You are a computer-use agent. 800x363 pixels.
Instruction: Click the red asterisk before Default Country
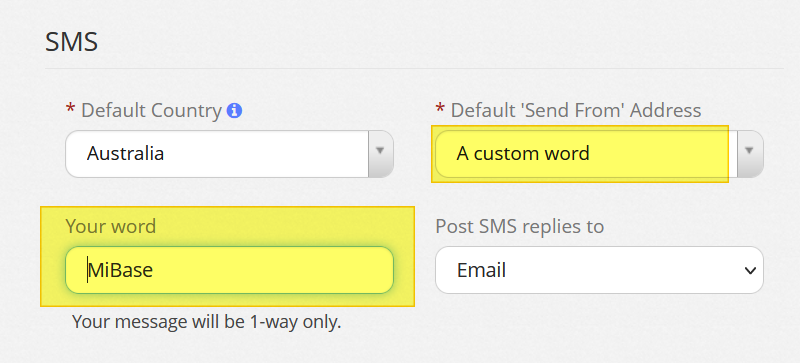coord(70,108)
